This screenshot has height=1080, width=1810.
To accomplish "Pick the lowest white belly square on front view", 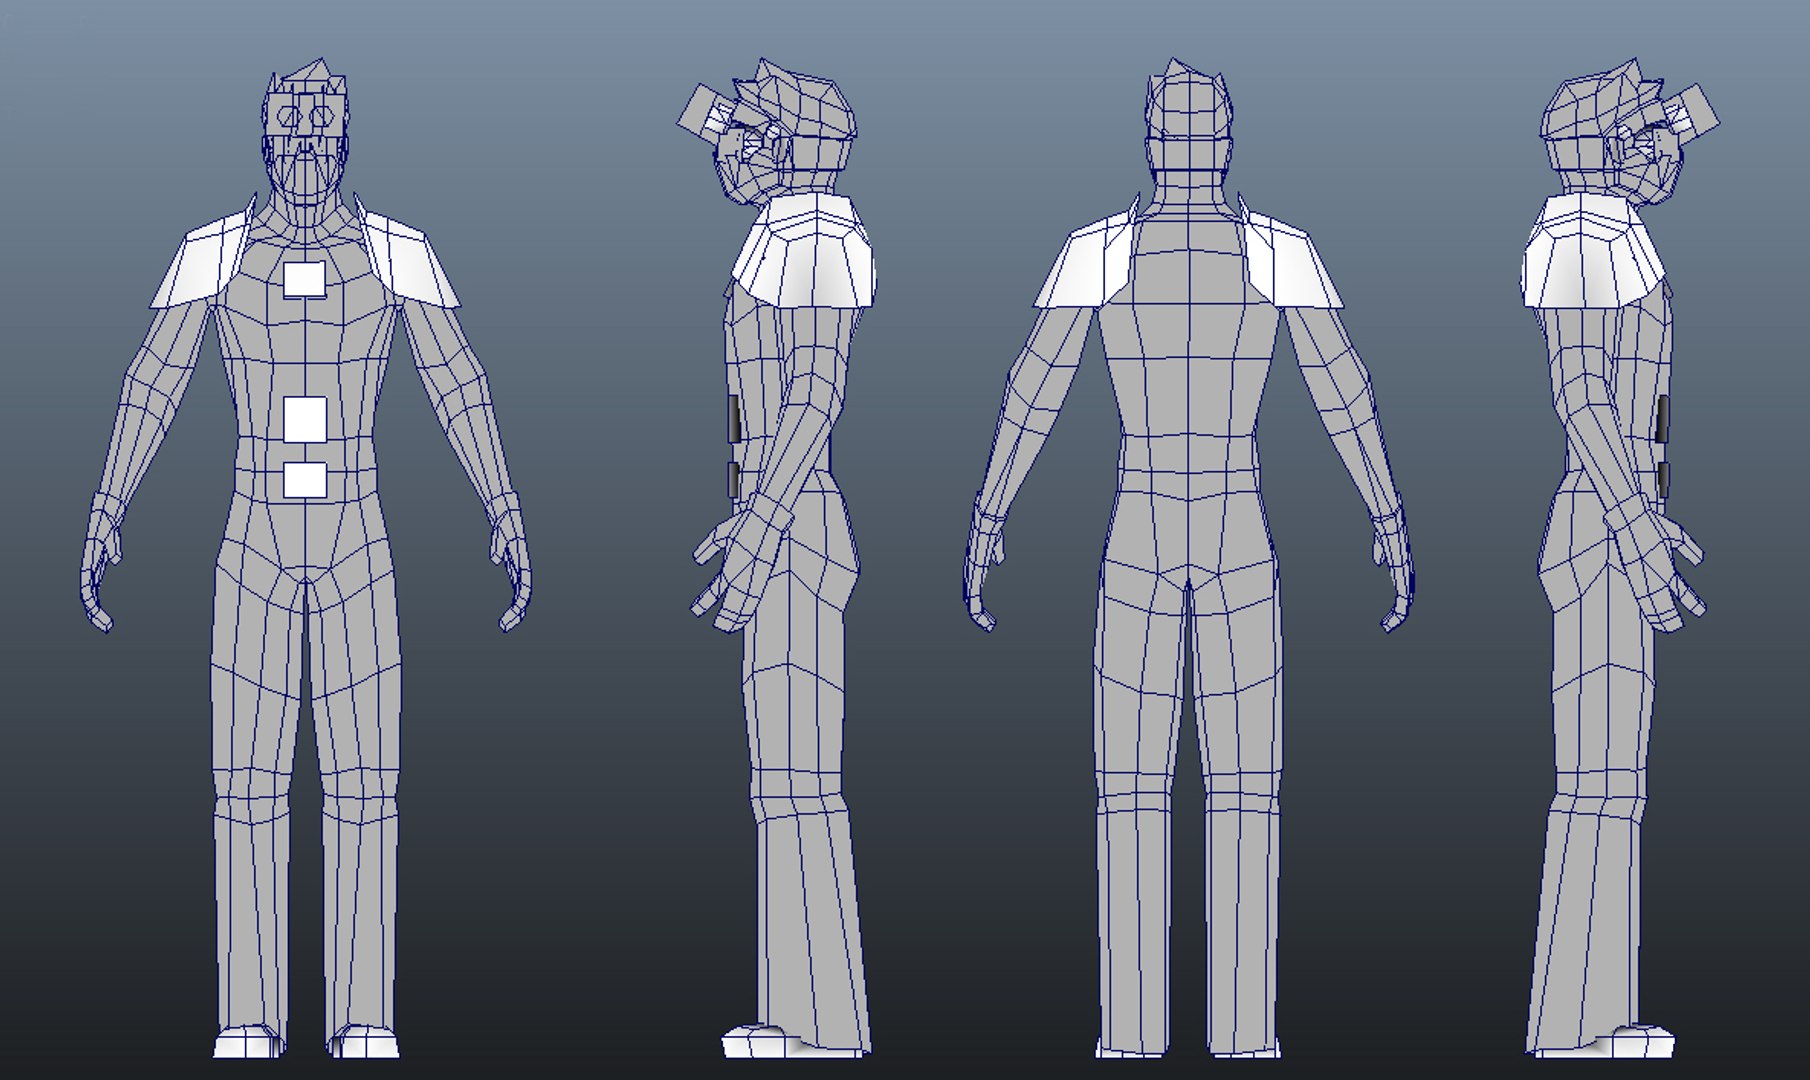I will [x=305, y=480].
